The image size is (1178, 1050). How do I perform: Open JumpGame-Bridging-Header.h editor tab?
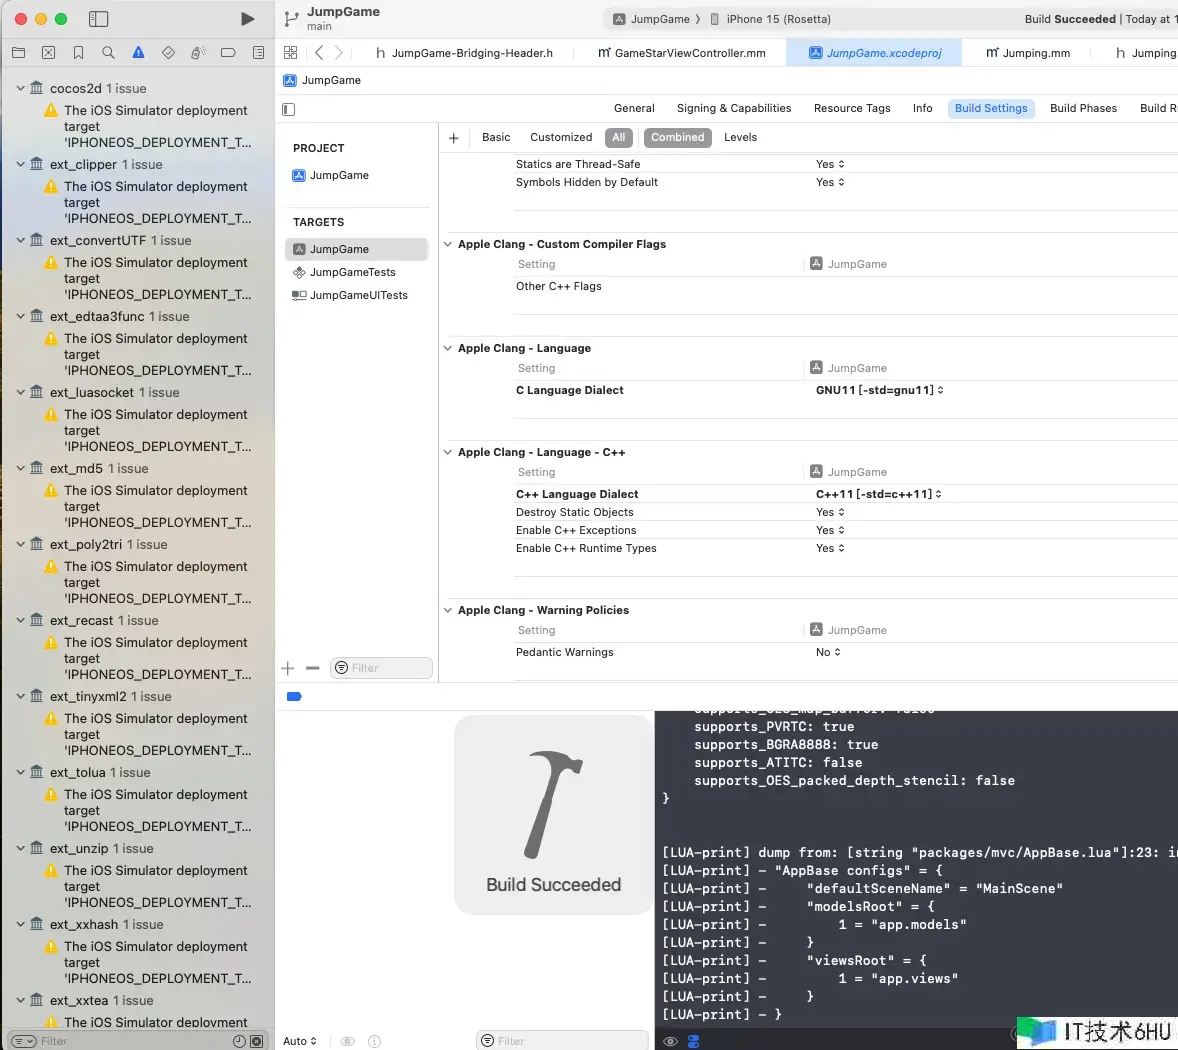tap(464, 53)
